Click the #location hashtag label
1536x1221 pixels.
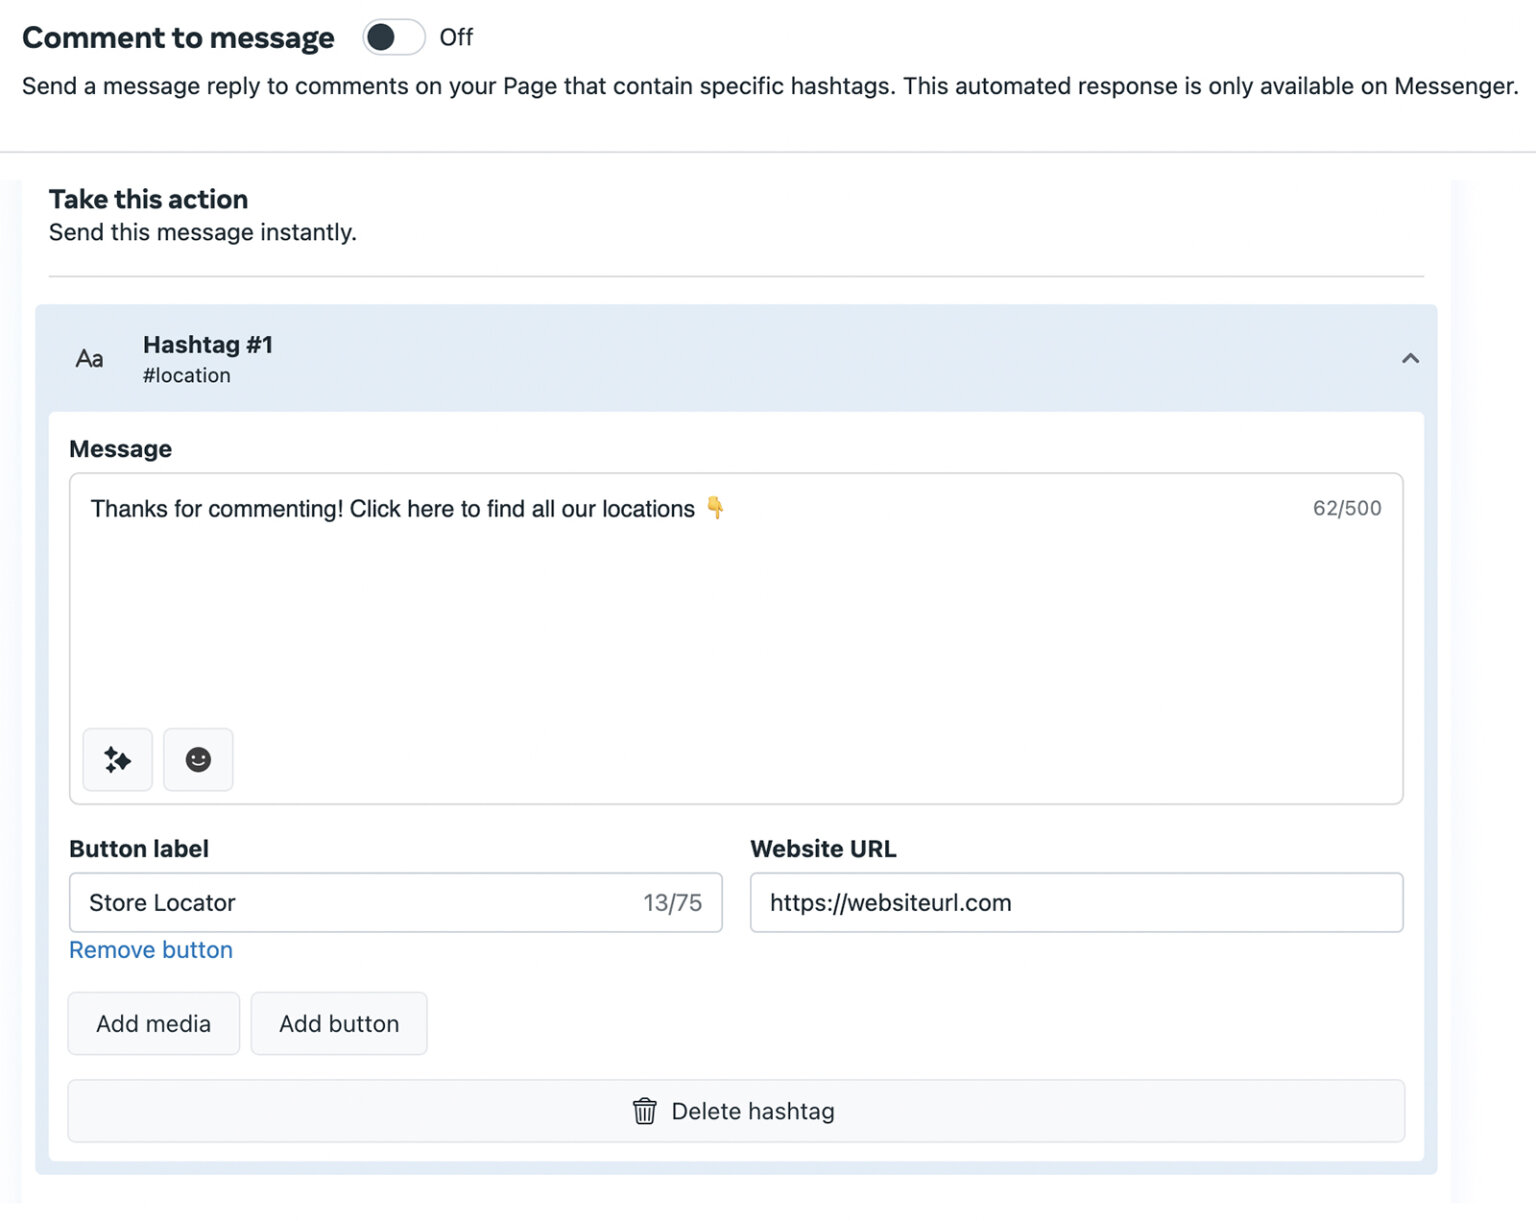point(187,375)
